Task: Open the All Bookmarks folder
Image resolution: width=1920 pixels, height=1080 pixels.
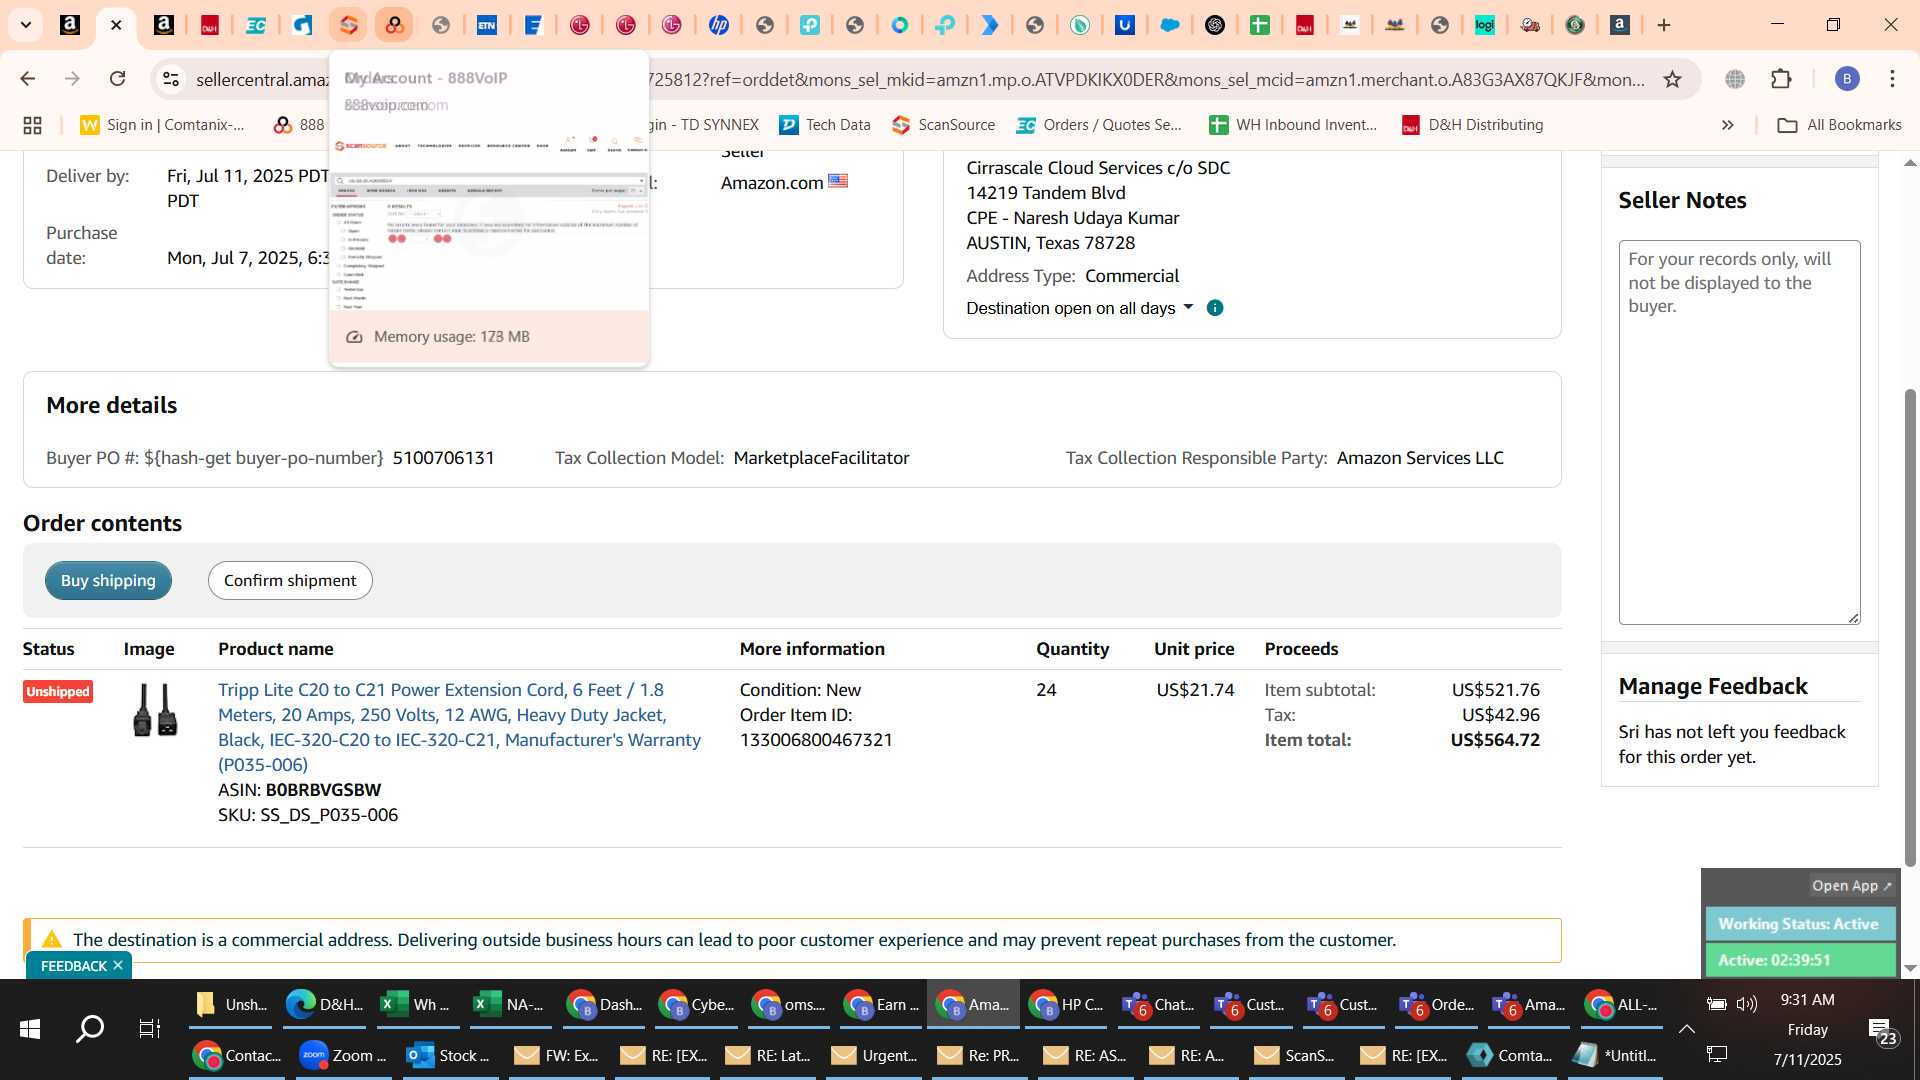Action: [x=1840, y=125]
